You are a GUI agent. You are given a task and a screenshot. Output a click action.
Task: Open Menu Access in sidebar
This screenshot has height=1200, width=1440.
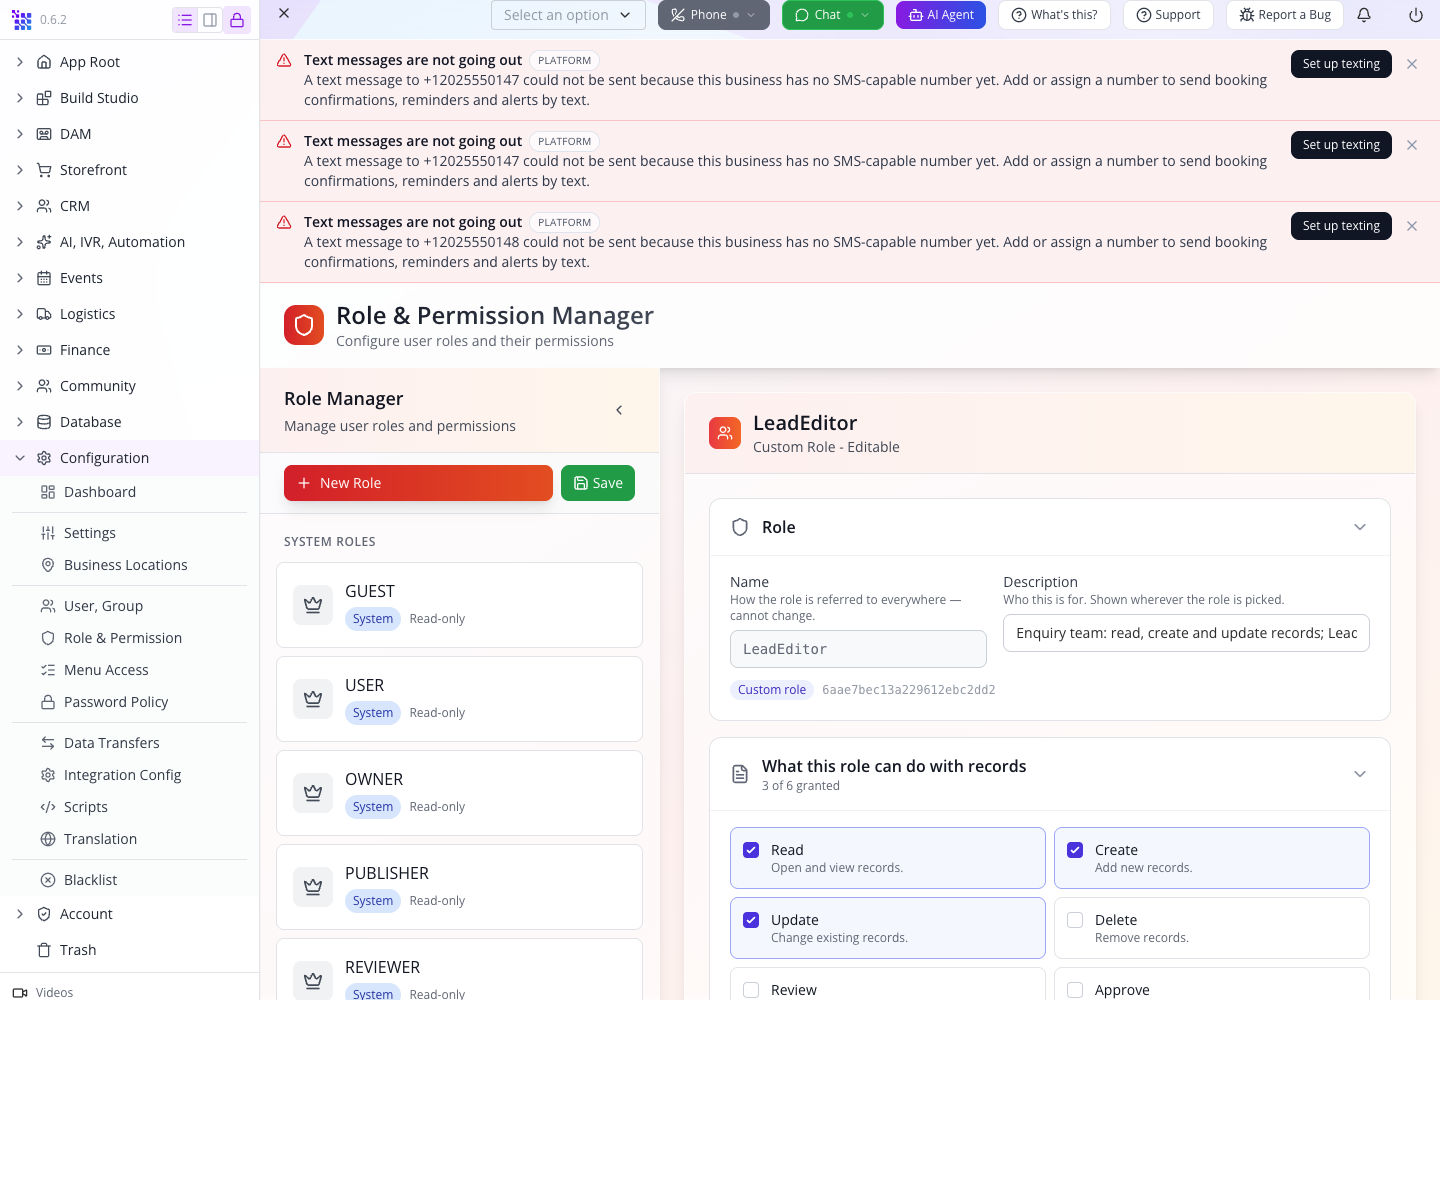click(106, 670)
